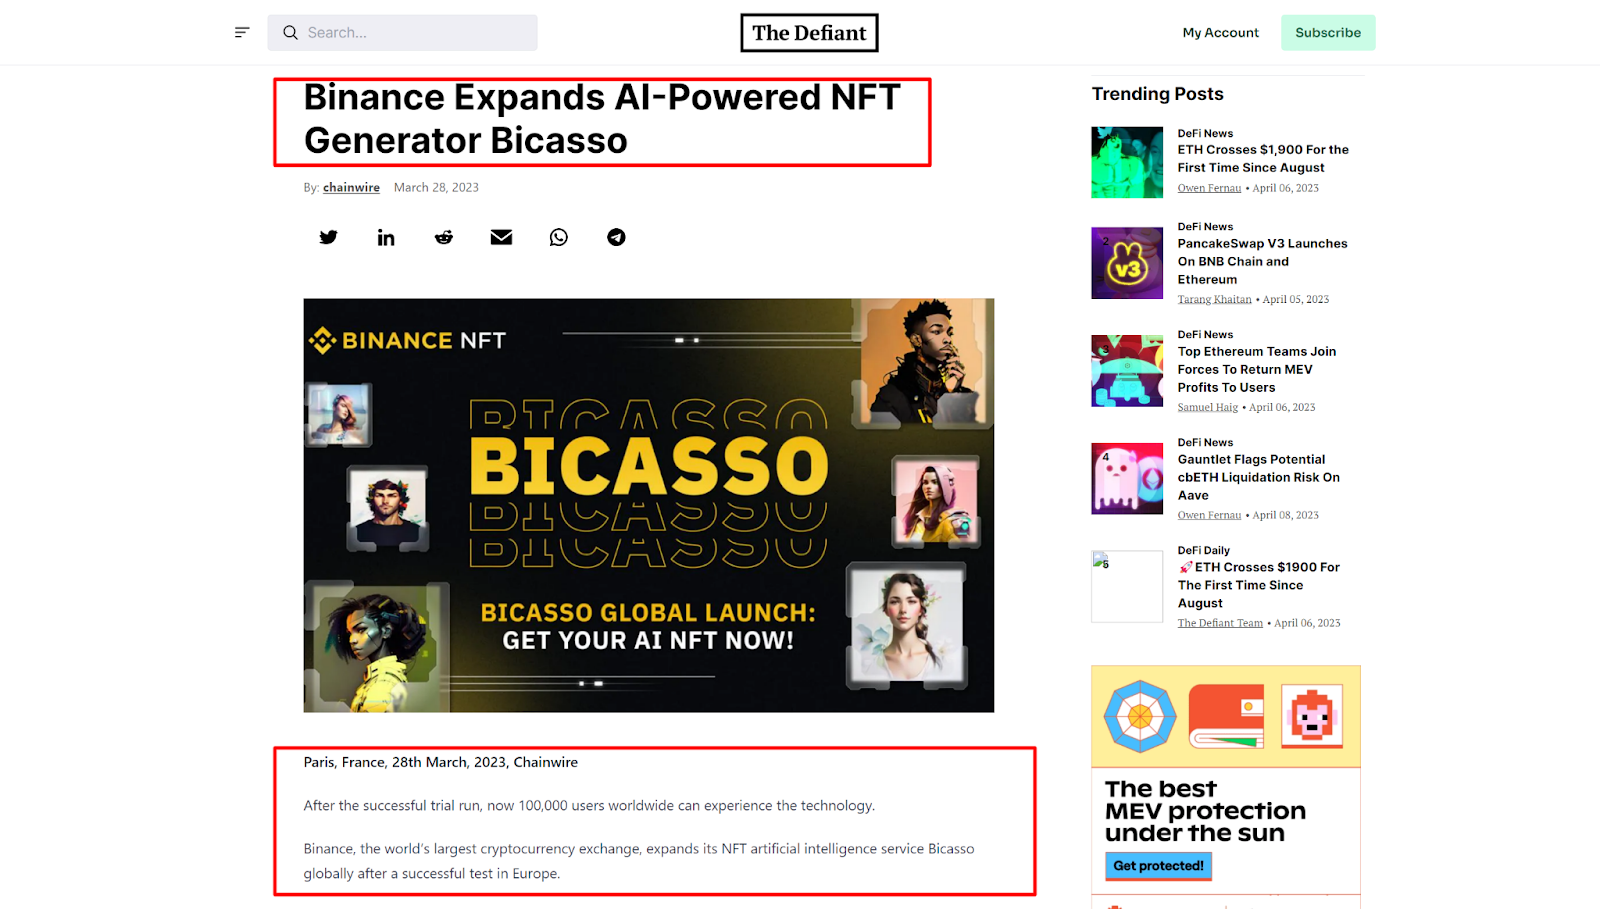Click the DeFi Daily category label
This screenshot has height=909, width=1600.
[1203, 551]
